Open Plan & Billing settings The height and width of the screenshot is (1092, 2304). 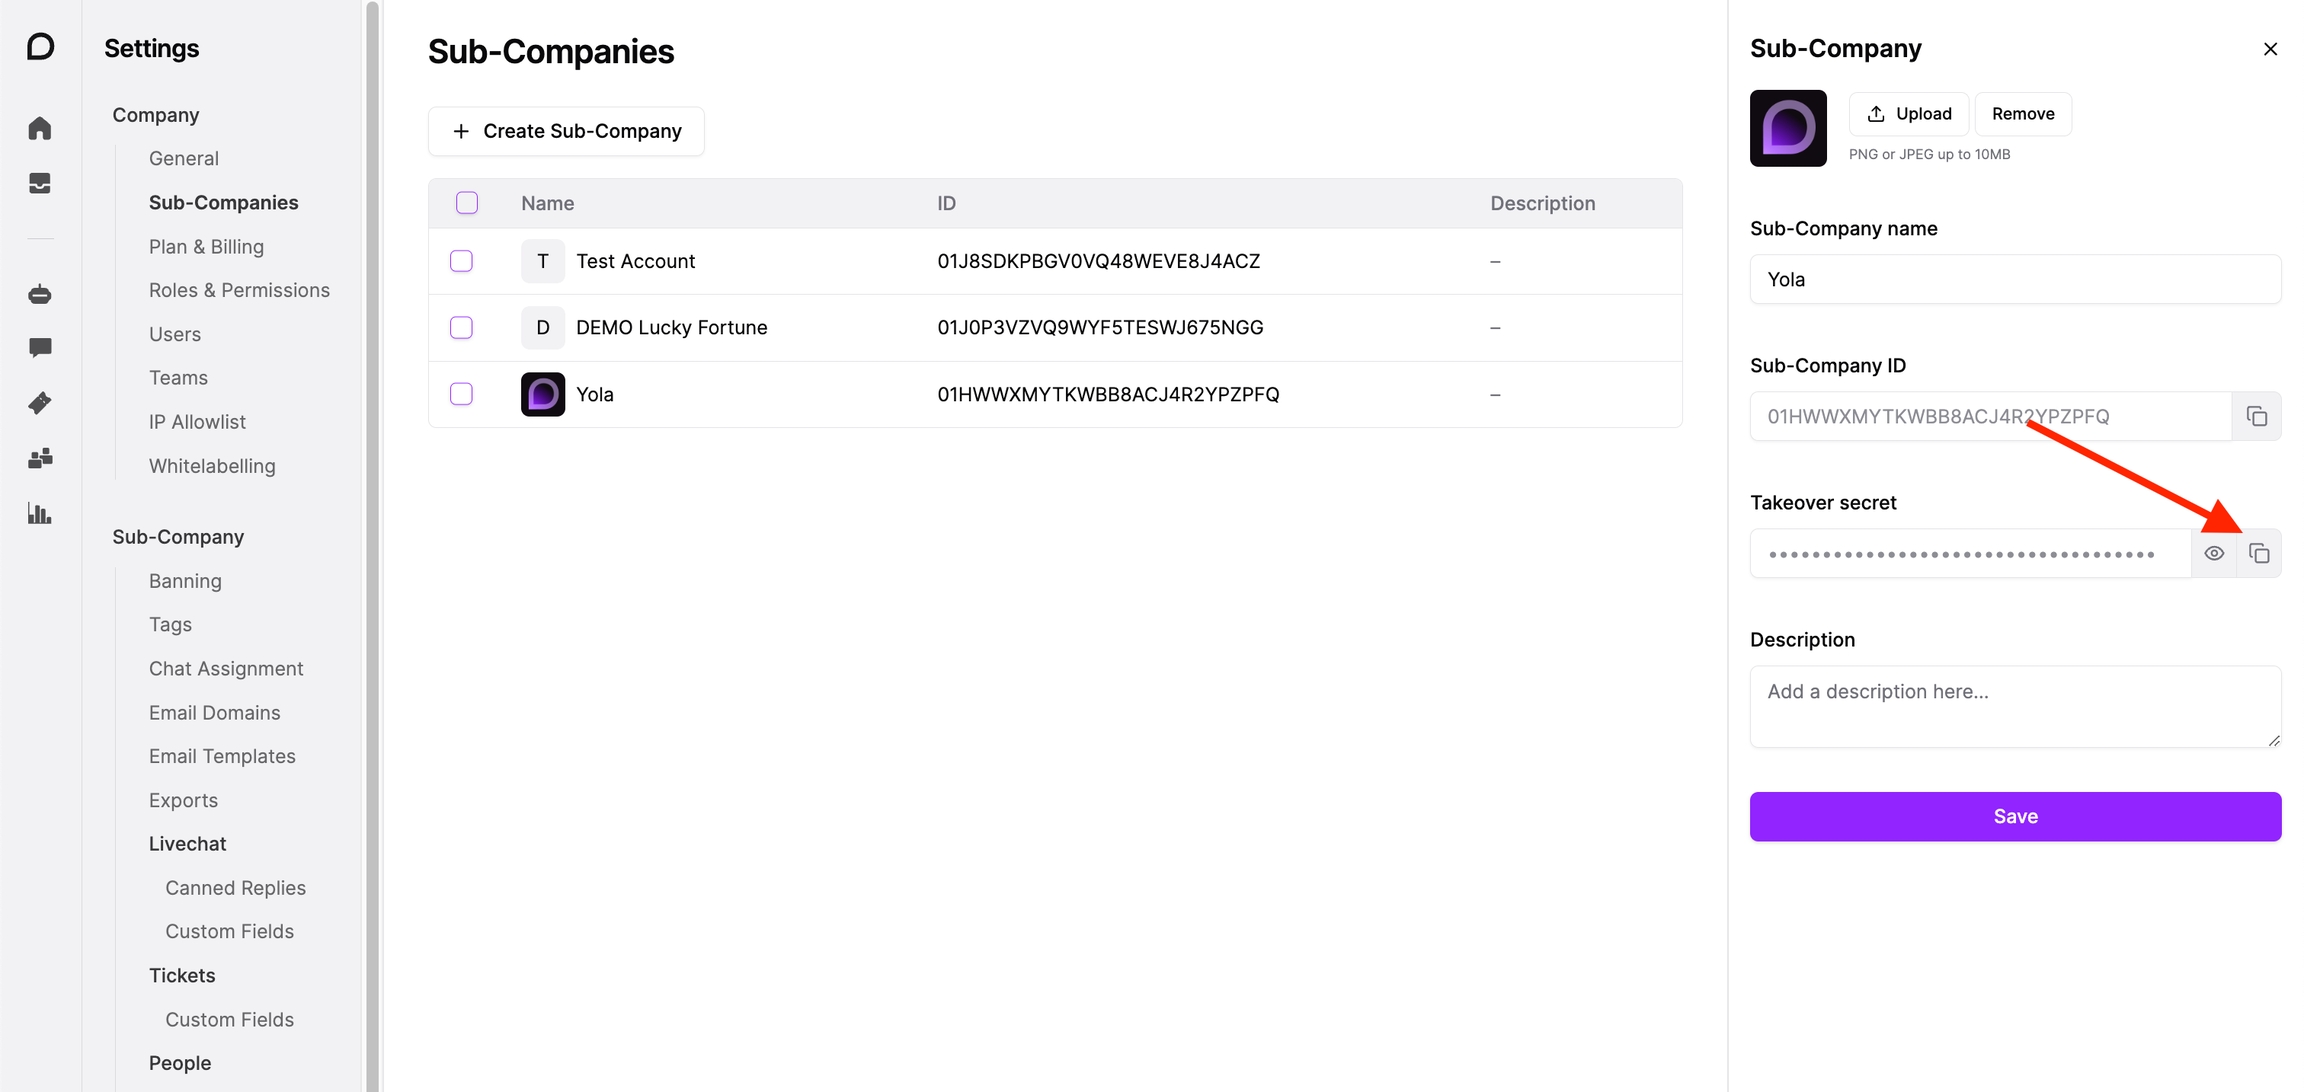click(206, 246)
